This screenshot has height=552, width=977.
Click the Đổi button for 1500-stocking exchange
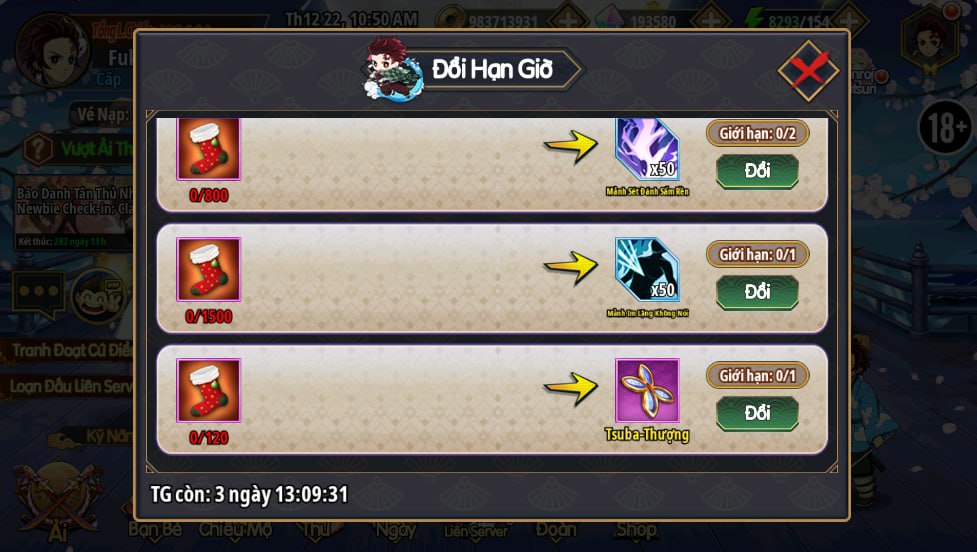pyautogui.click(x=757, y=292)
